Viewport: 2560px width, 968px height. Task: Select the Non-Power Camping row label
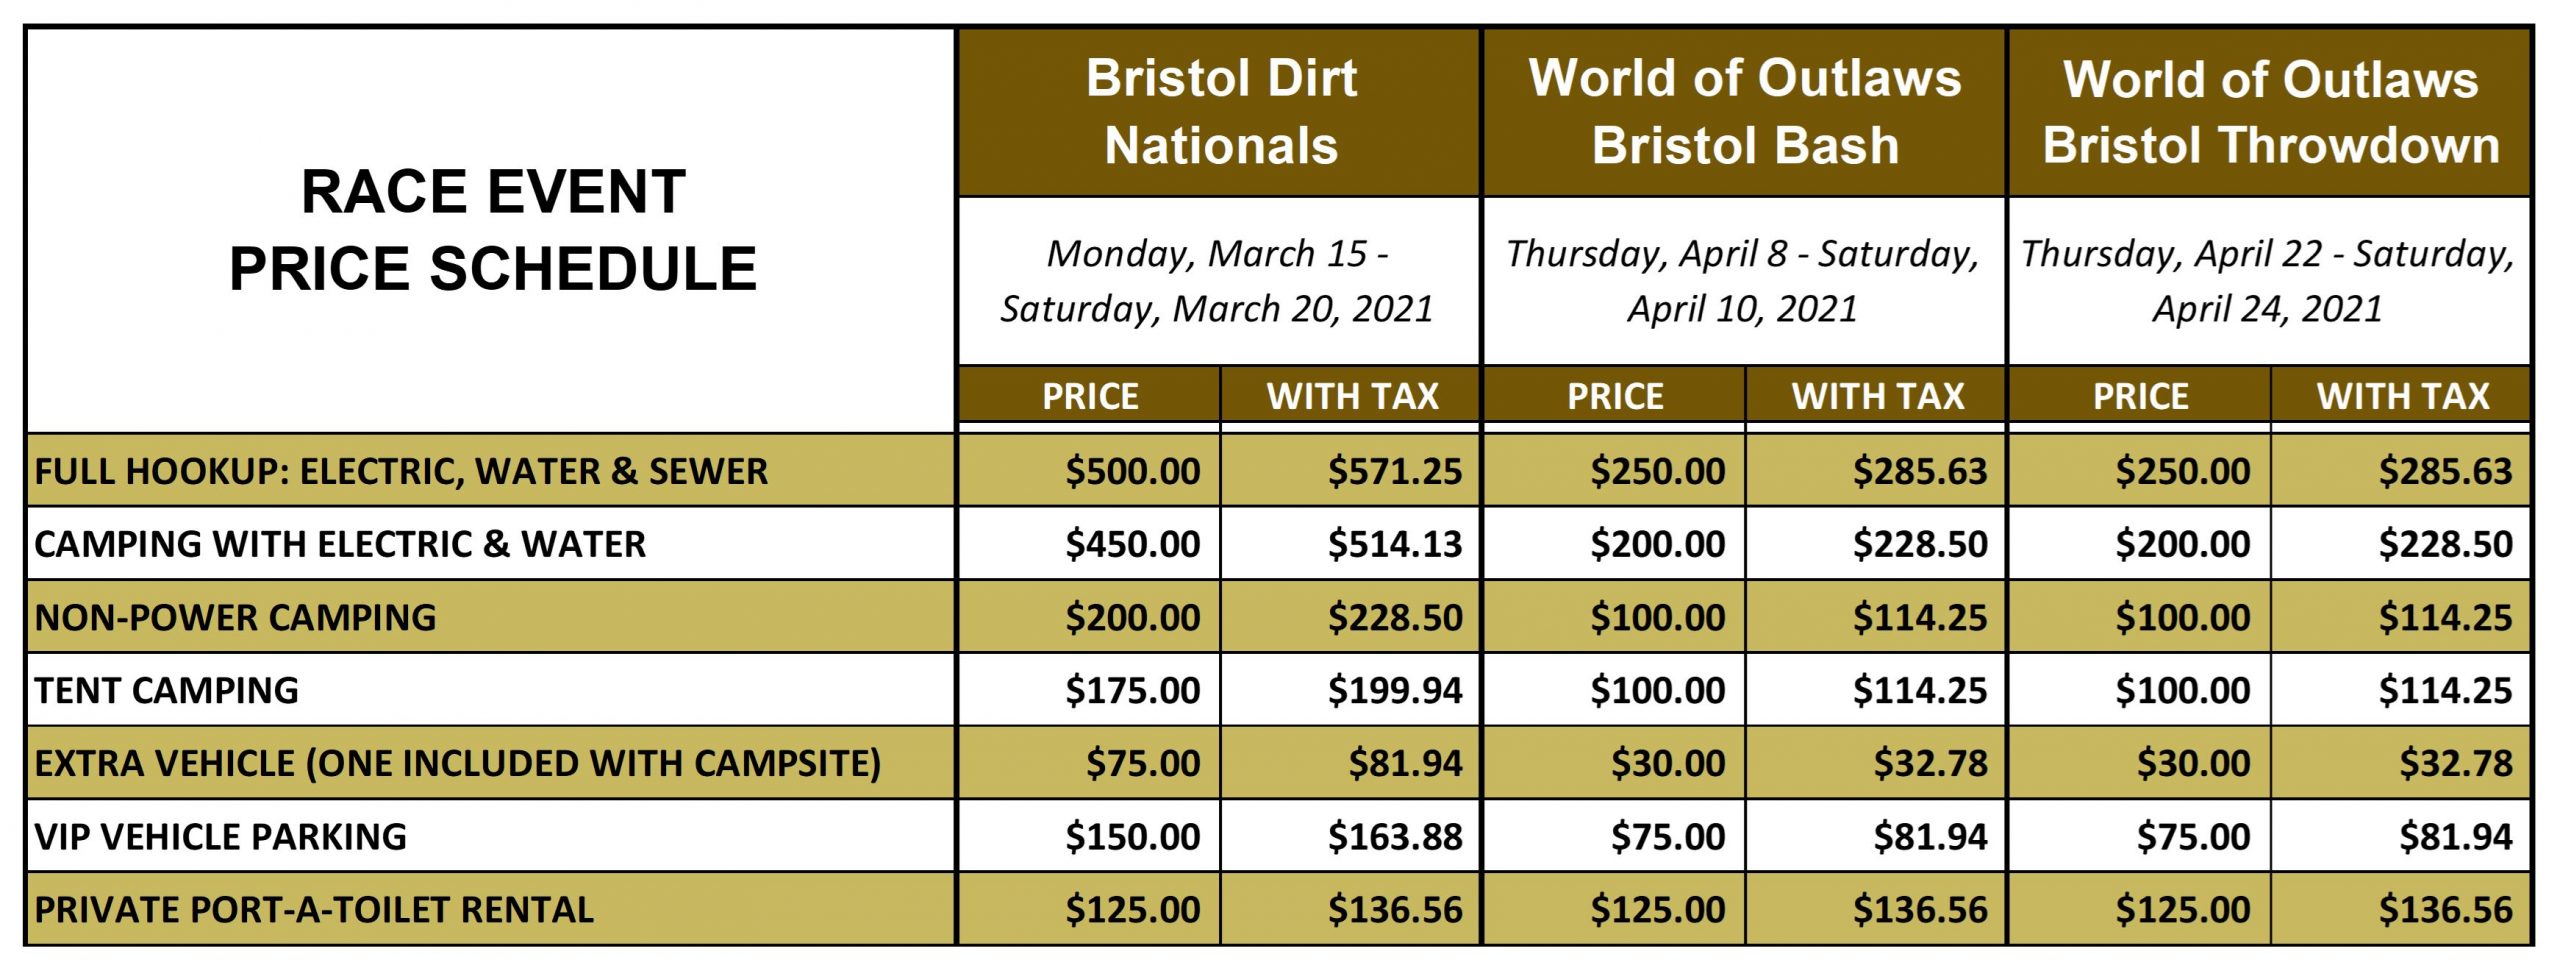point(235,617)
